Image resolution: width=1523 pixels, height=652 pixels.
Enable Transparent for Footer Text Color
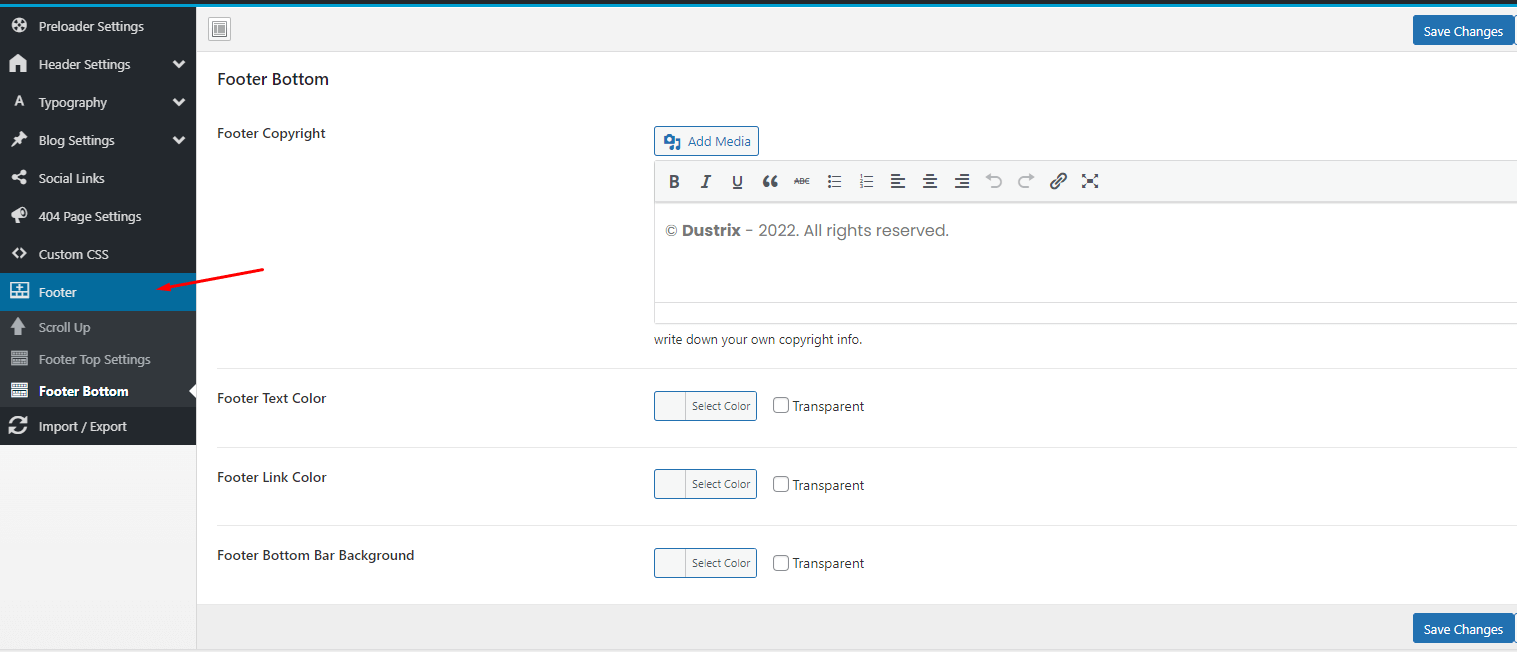[x=781, y=405]
